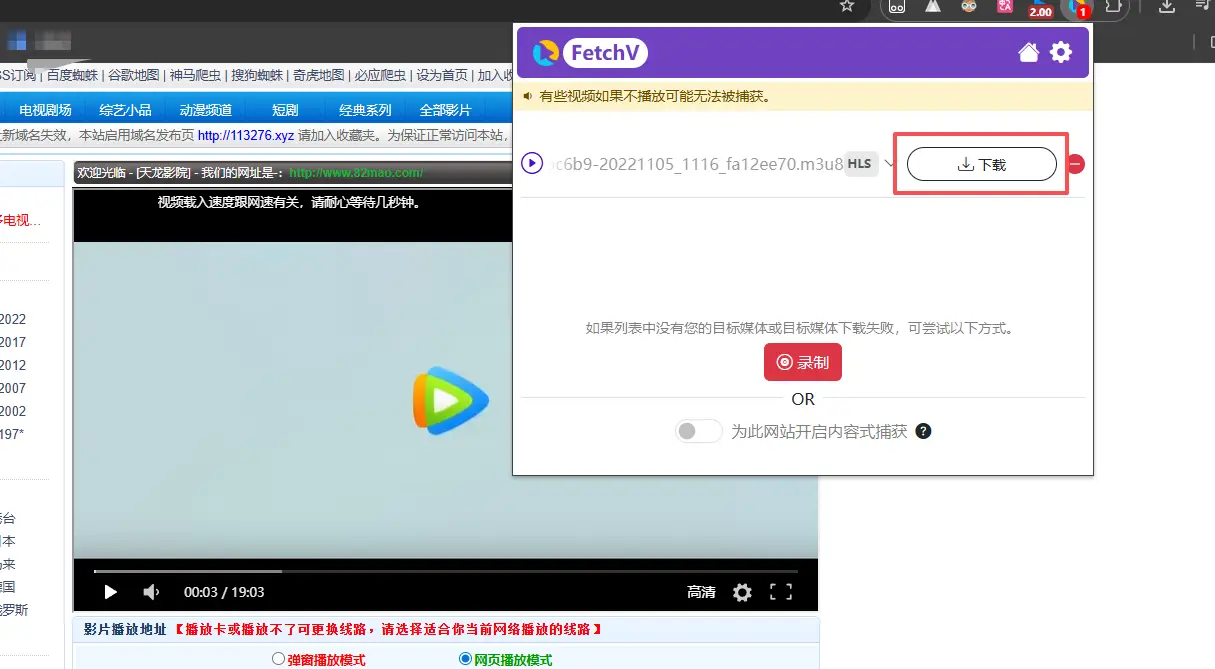Preview the captured m3u8 video
This screenshot has height=669, width=1215.
point(532,163)
